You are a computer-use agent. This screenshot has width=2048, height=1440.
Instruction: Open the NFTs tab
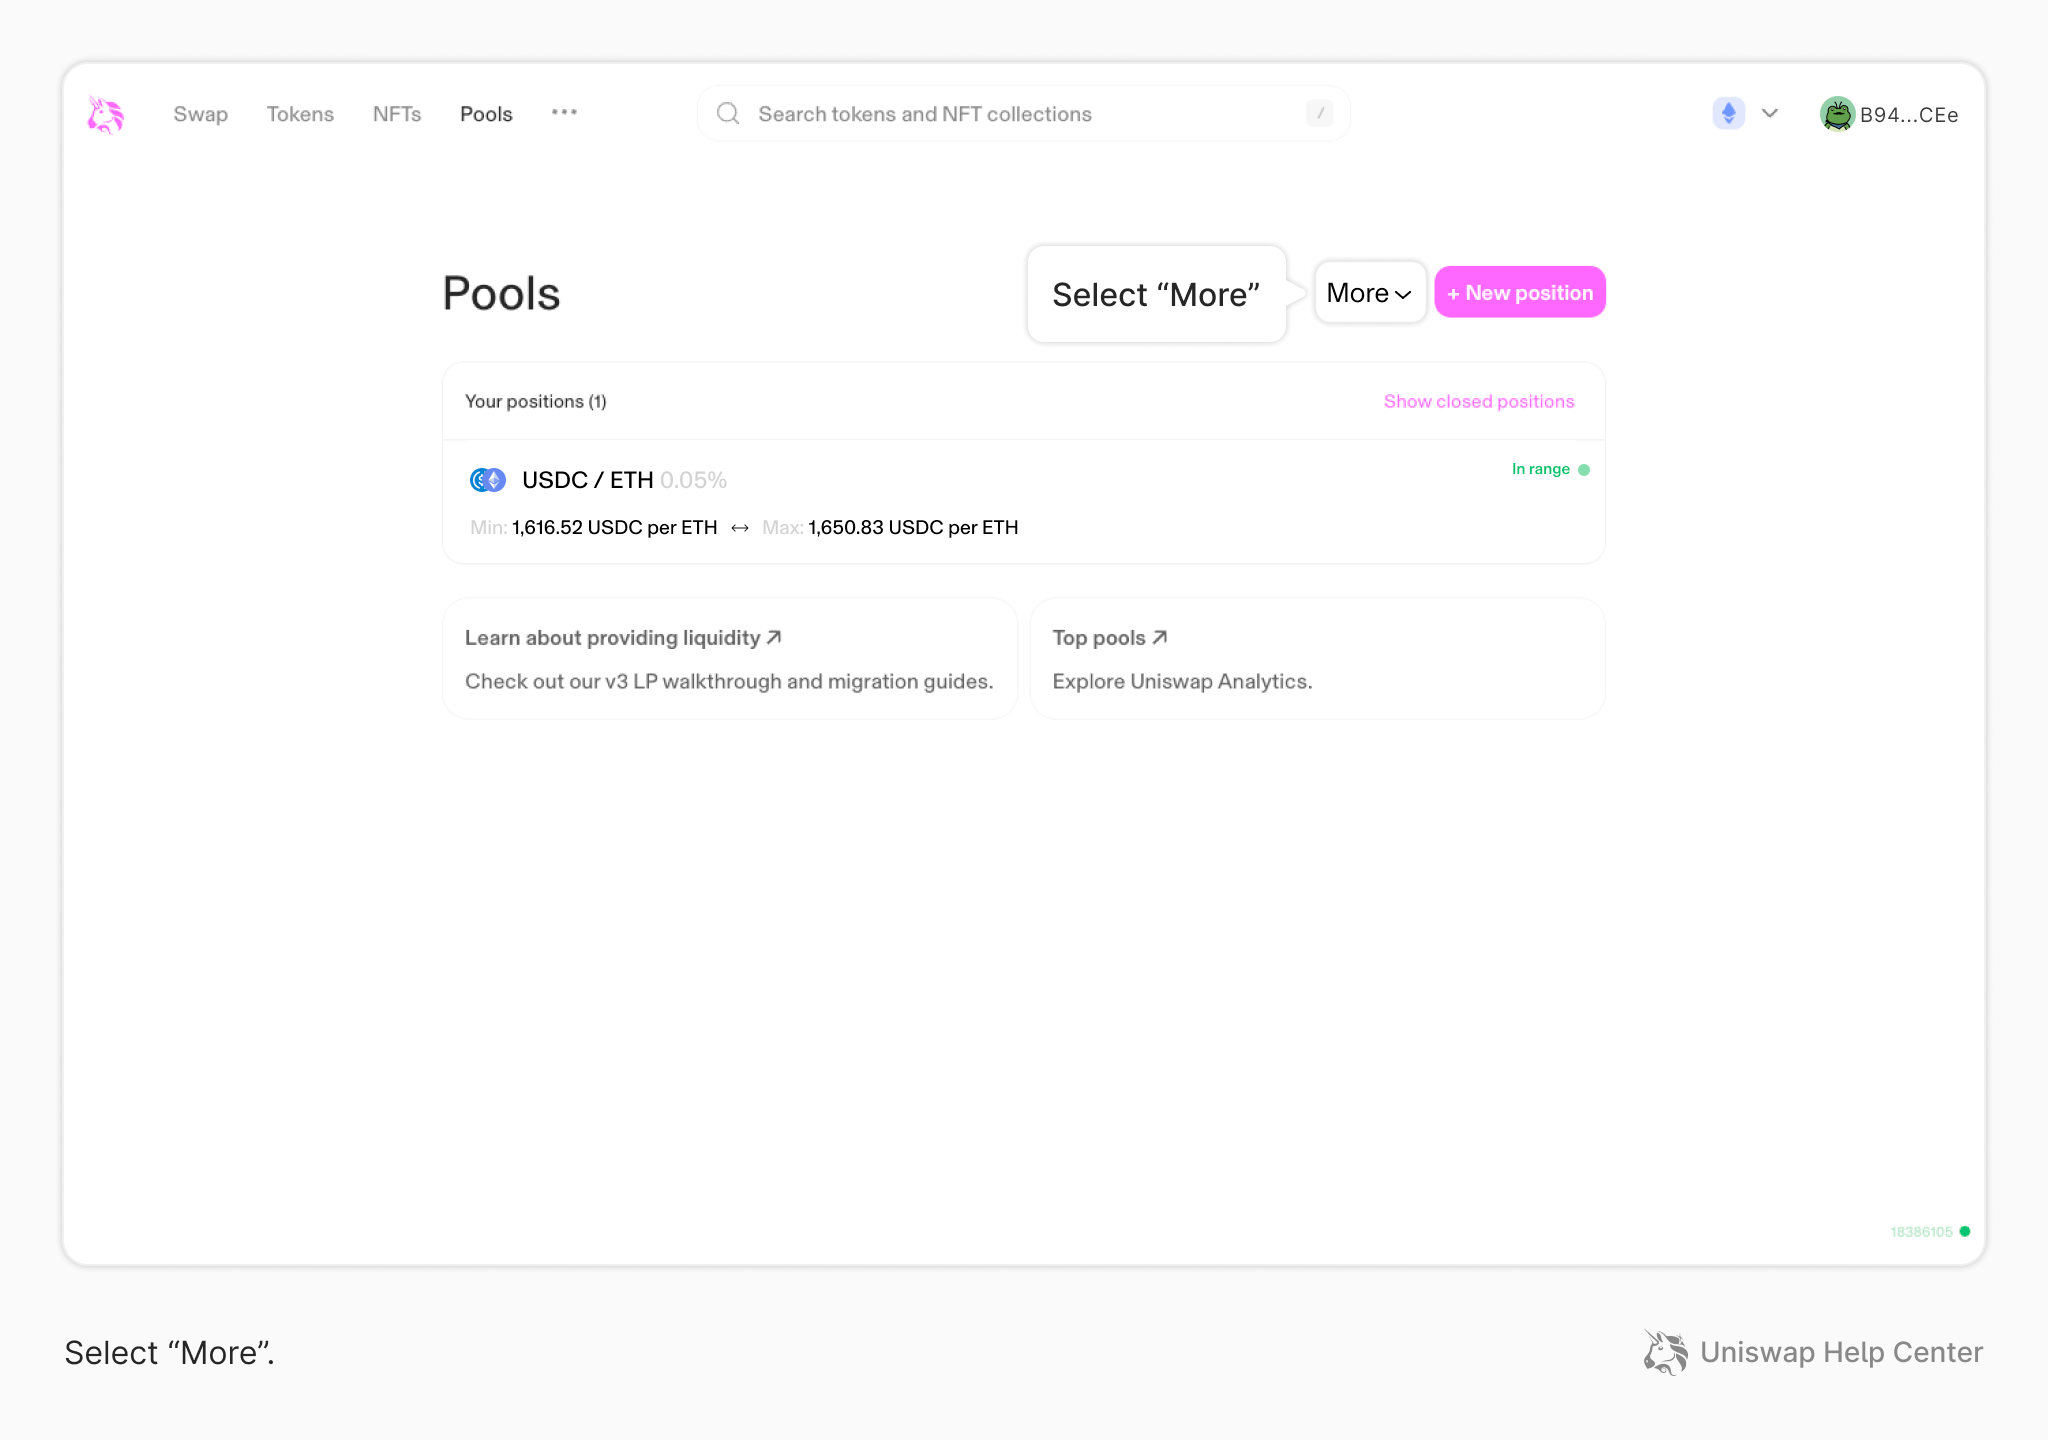(x=397, y=114)
